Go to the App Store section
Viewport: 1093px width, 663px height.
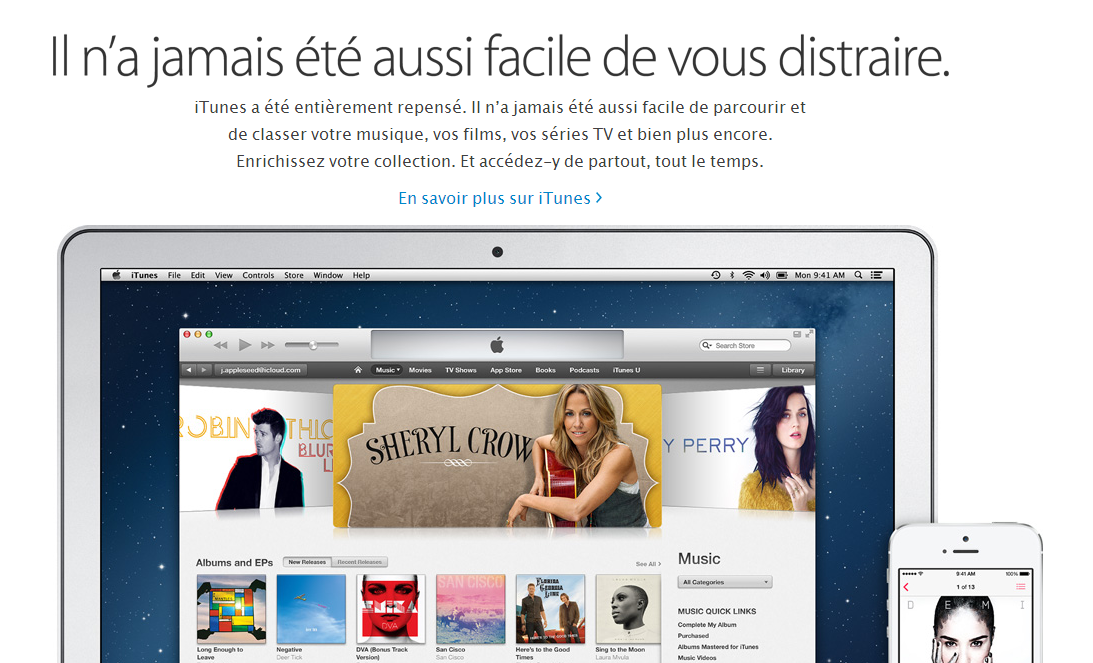point(506,370)
